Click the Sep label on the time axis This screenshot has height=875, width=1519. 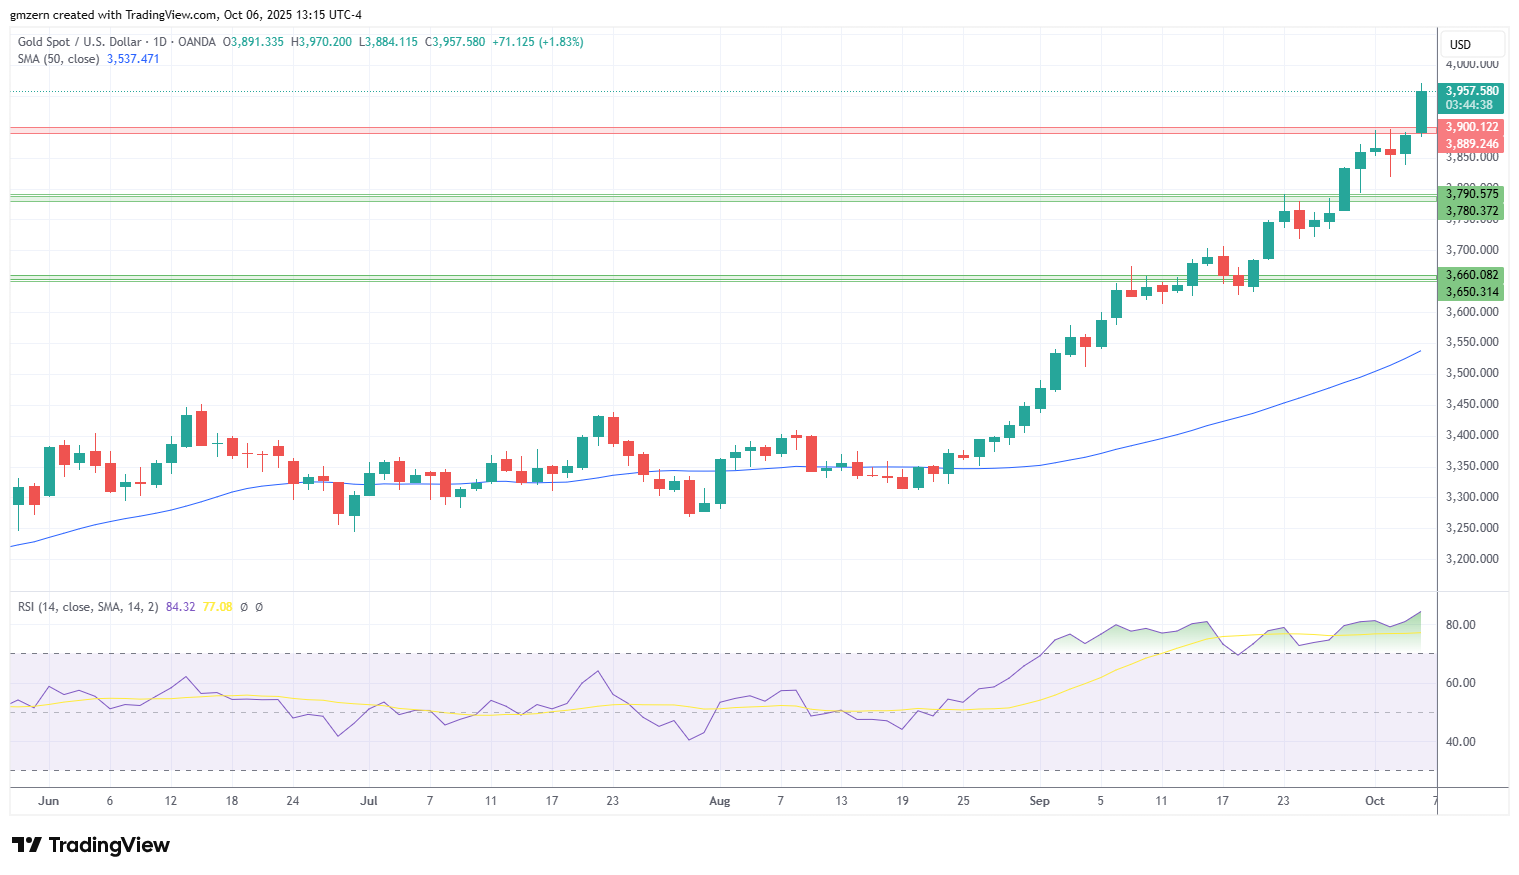coord(1039,801)
